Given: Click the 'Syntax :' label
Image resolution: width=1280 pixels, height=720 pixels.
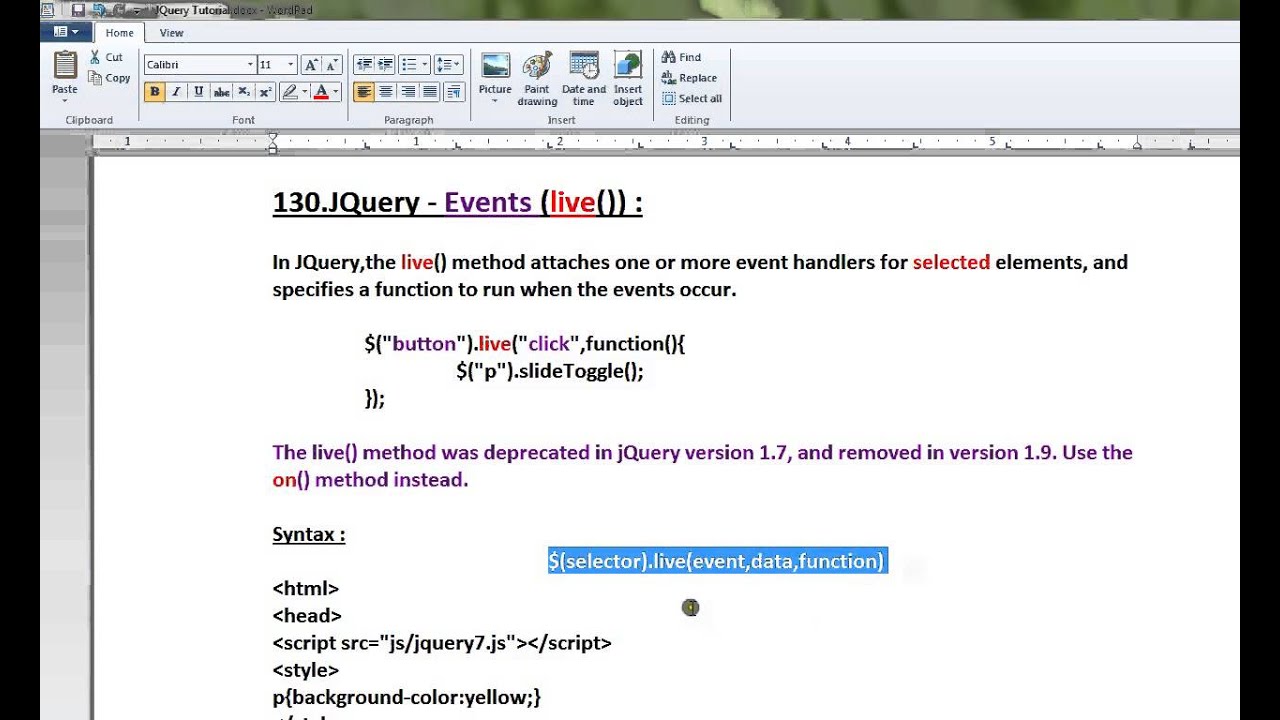Looking at the screenshot, I should pyautogui.click(x=309, y=534).
